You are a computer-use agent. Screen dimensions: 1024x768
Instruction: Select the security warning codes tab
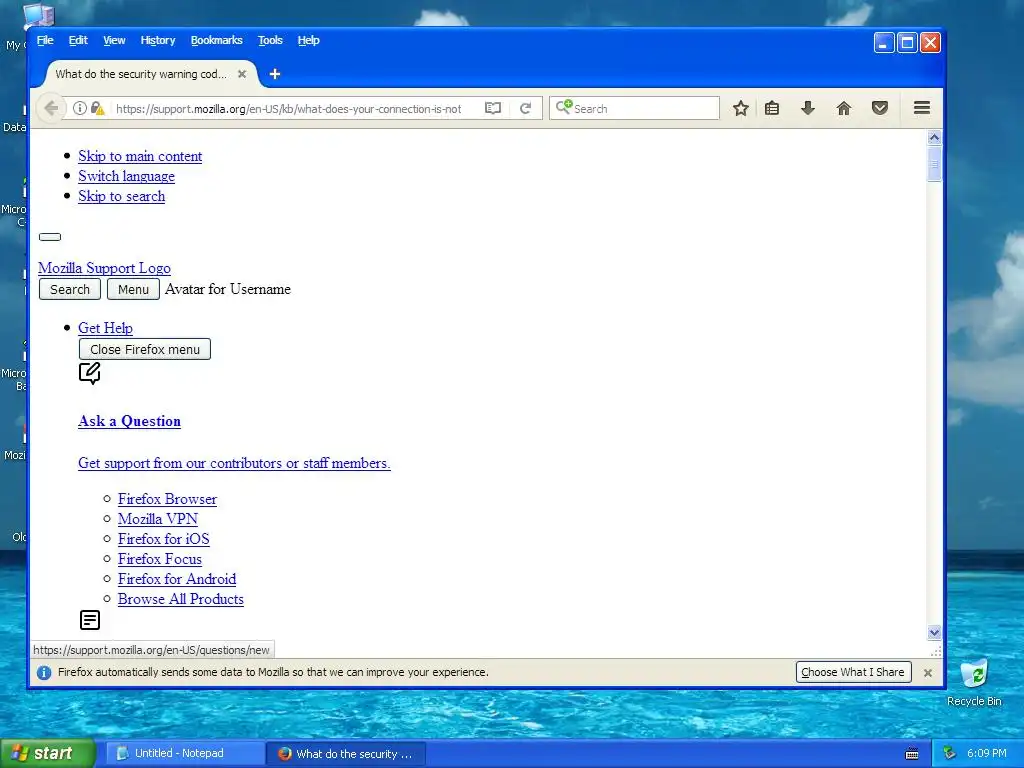tap(141, 74)
